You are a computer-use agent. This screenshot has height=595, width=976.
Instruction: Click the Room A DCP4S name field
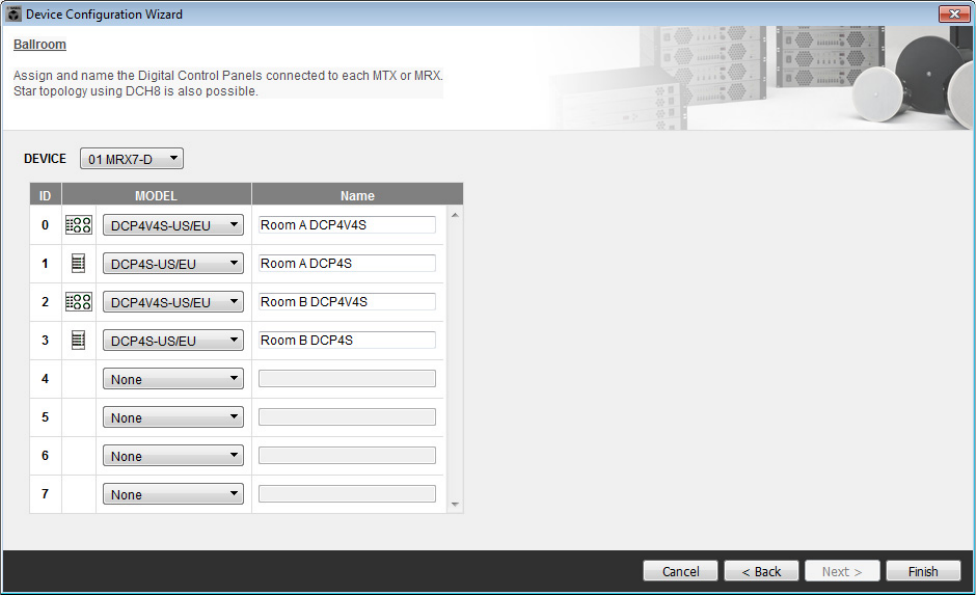coord(347,263)
